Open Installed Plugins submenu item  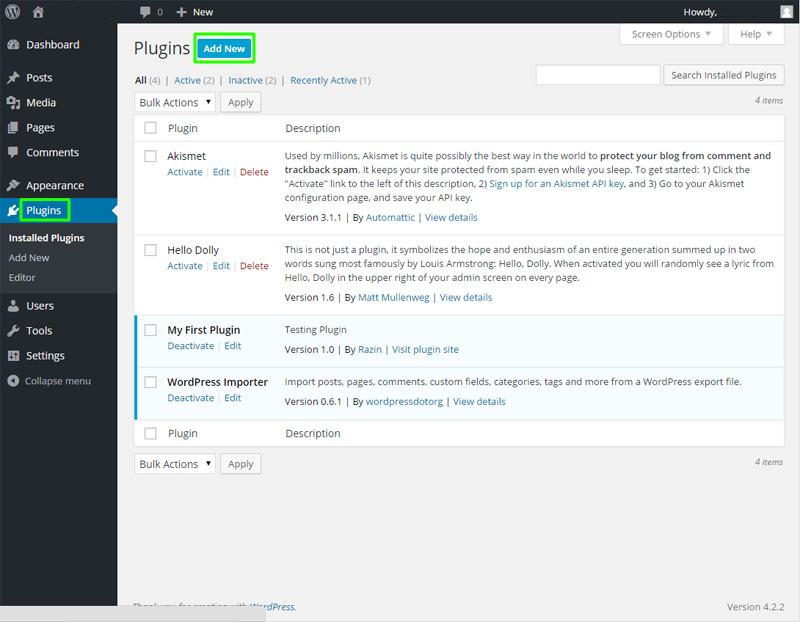coord(46,238)
